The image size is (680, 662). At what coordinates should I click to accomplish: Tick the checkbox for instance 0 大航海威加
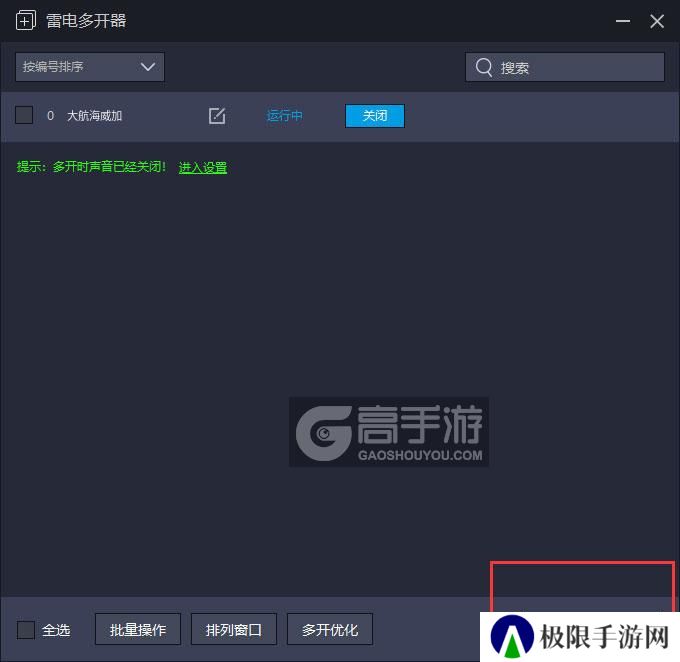tap(24, 115)
